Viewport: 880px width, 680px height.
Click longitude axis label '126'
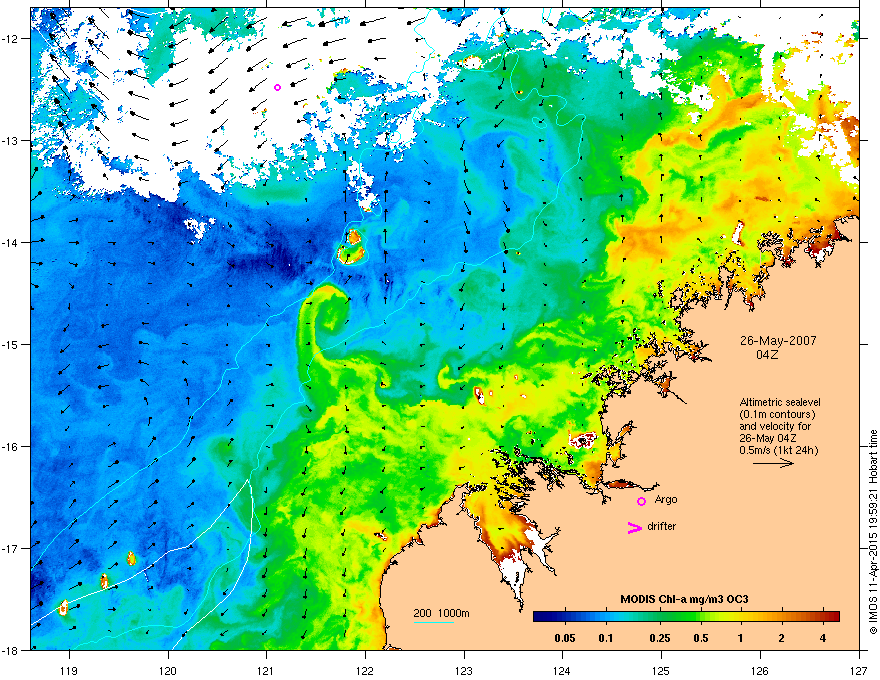point(760,670)
